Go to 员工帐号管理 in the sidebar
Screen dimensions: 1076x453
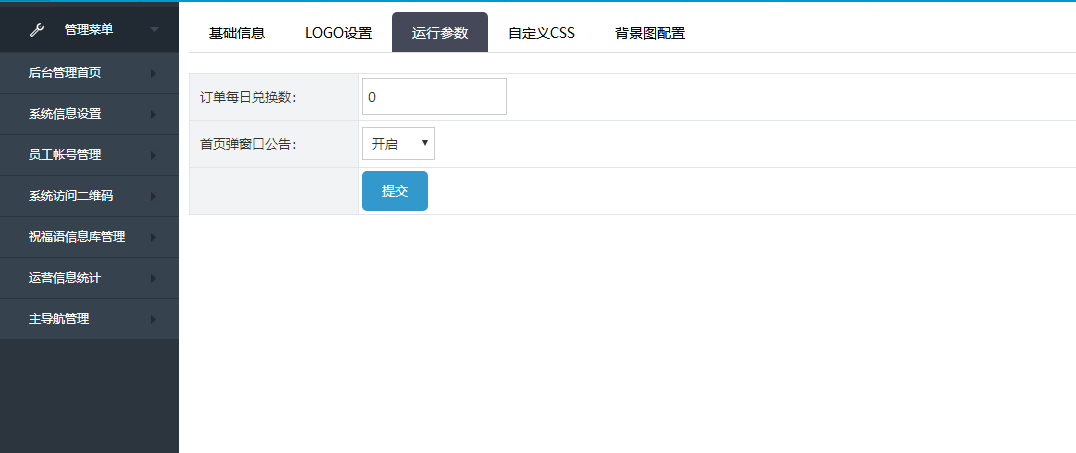89,155
